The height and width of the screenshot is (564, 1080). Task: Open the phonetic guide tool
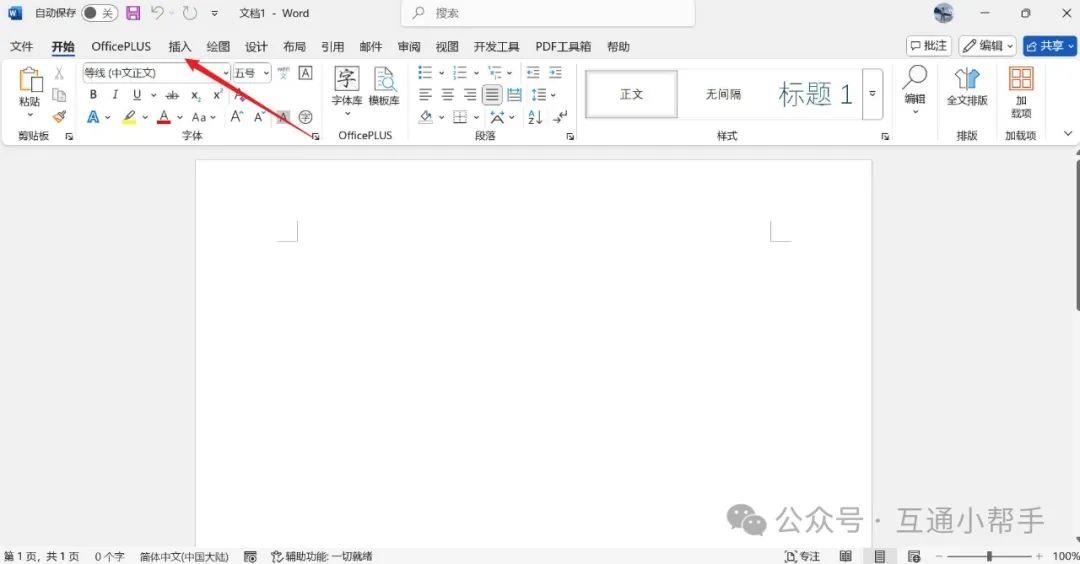click(283, 73)
